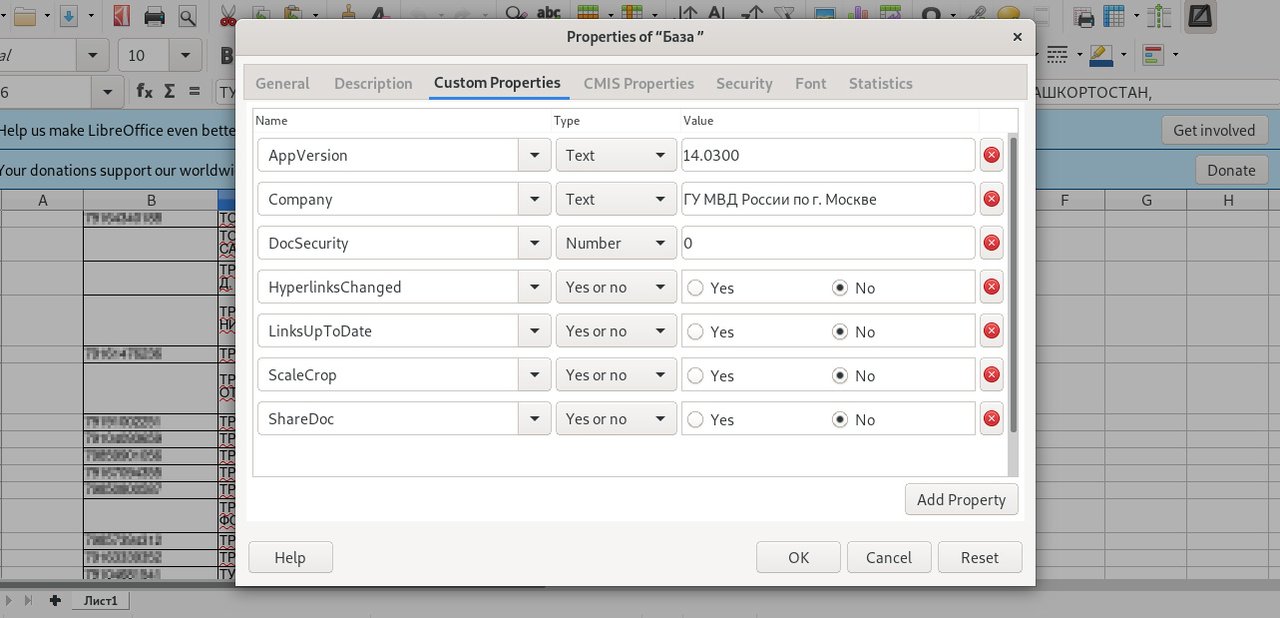1280x618 pixels.
Task: Click the Freeze Rows and Columns icon
Action: pos(1114,16)
